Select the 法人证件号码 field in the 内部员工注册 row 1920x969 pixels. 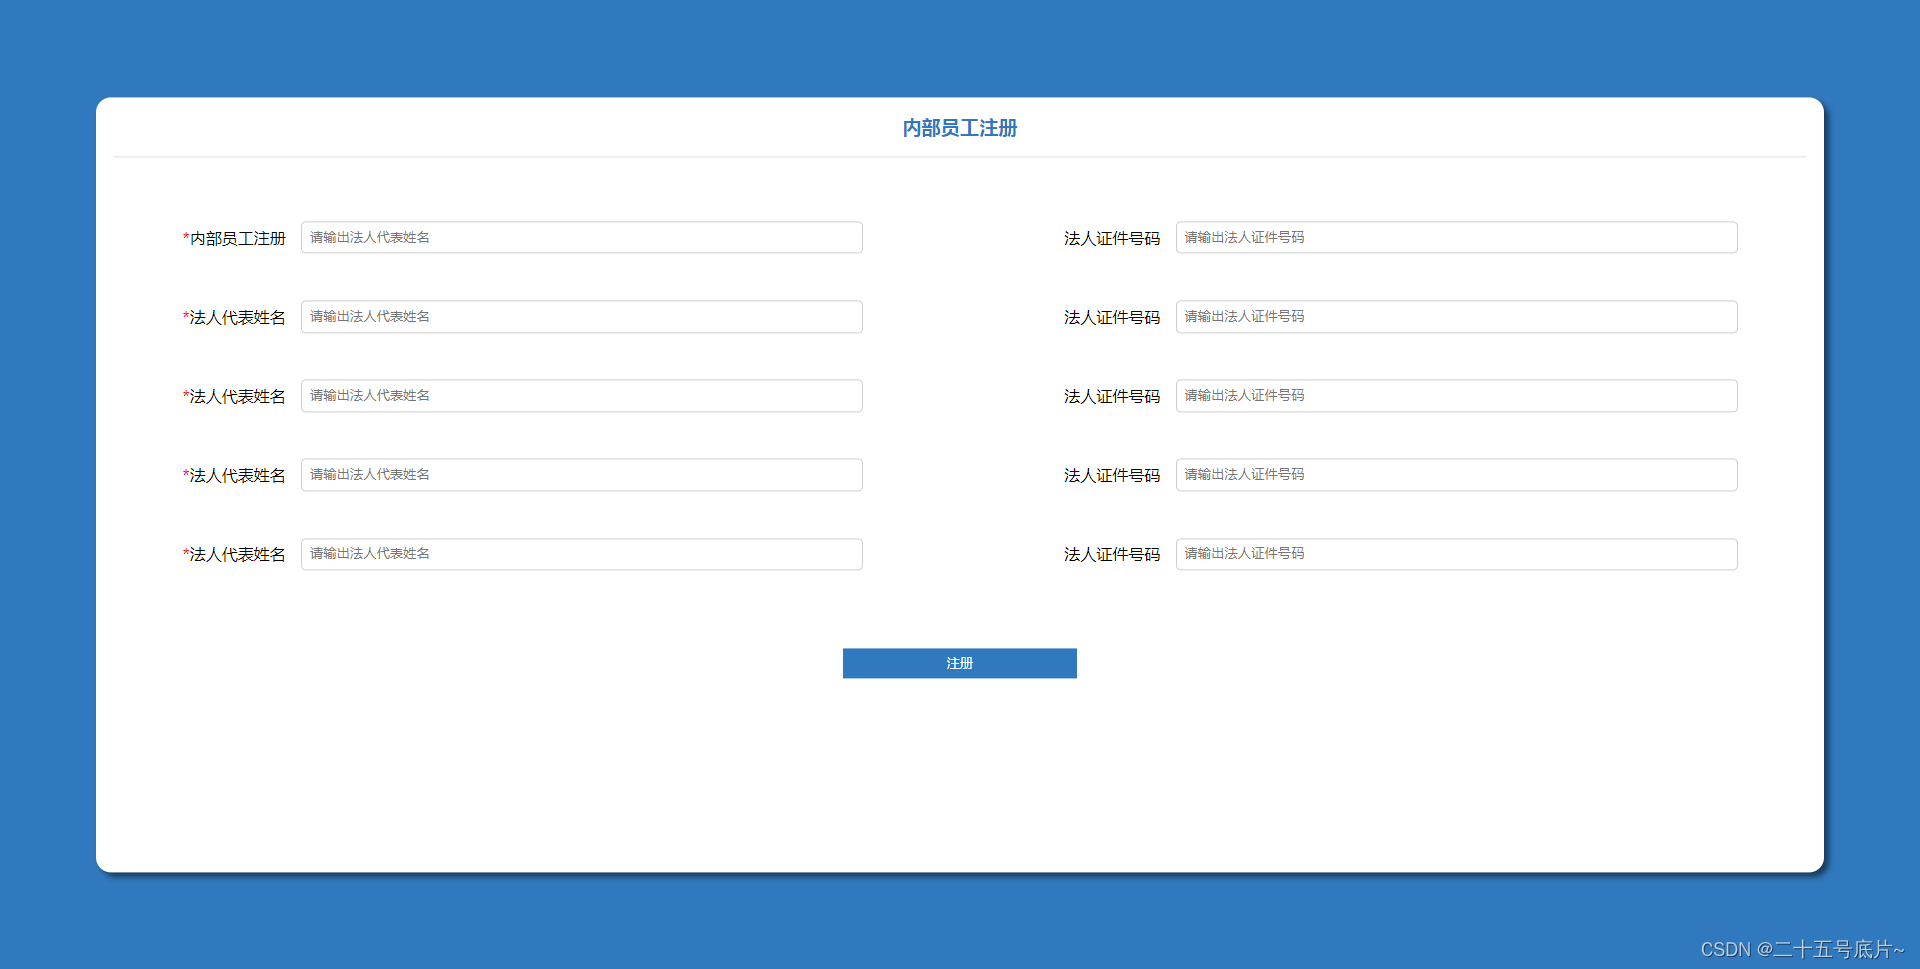click(x=1456, y=237)
